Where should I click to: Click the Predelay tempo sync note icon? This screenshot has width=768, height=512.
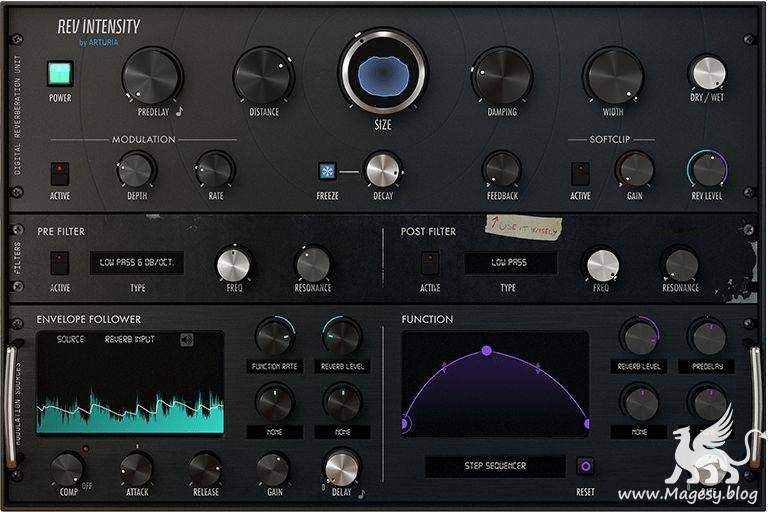point(179,111)
